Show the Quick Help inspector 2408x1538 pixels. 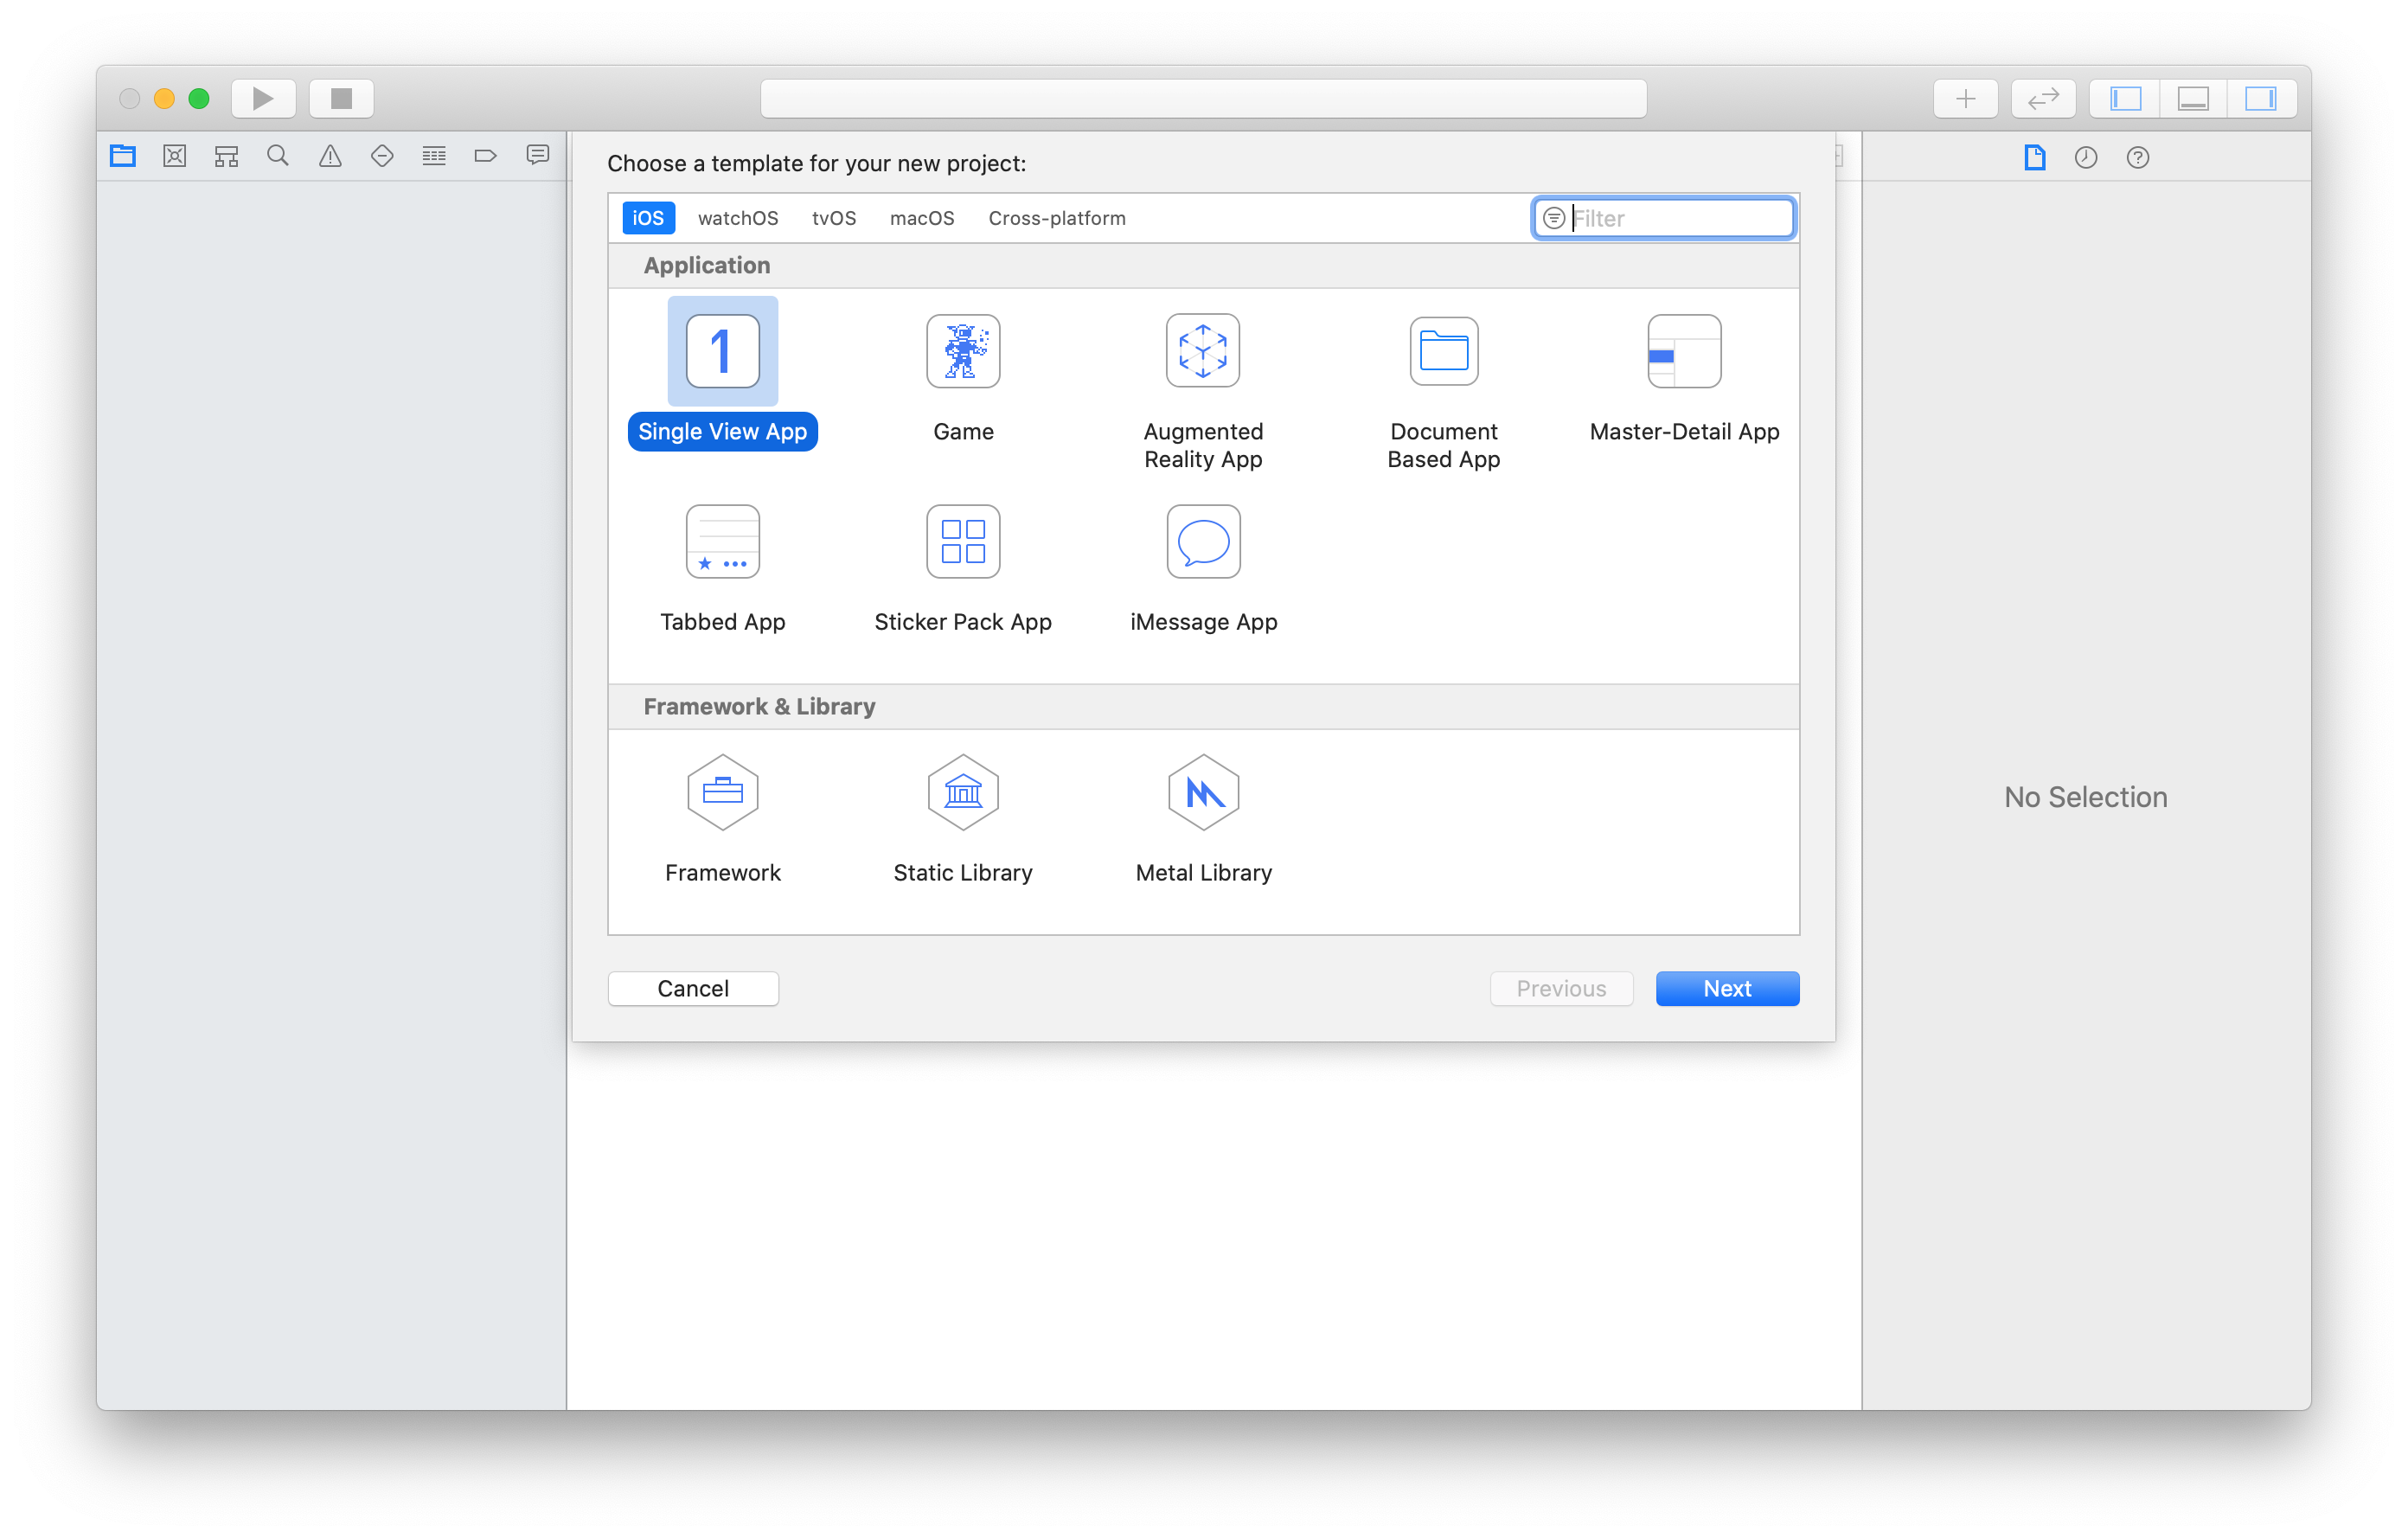coord(2138,157)
